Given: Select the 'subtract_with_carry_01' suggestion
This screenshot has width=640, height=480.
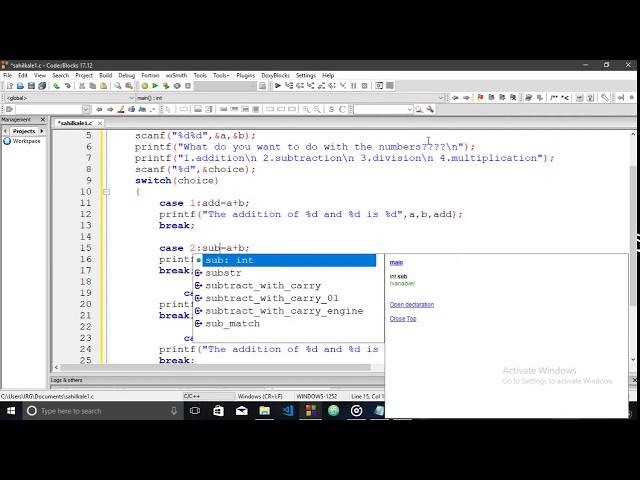Looking at the screenshot, I should pos(285,298).
